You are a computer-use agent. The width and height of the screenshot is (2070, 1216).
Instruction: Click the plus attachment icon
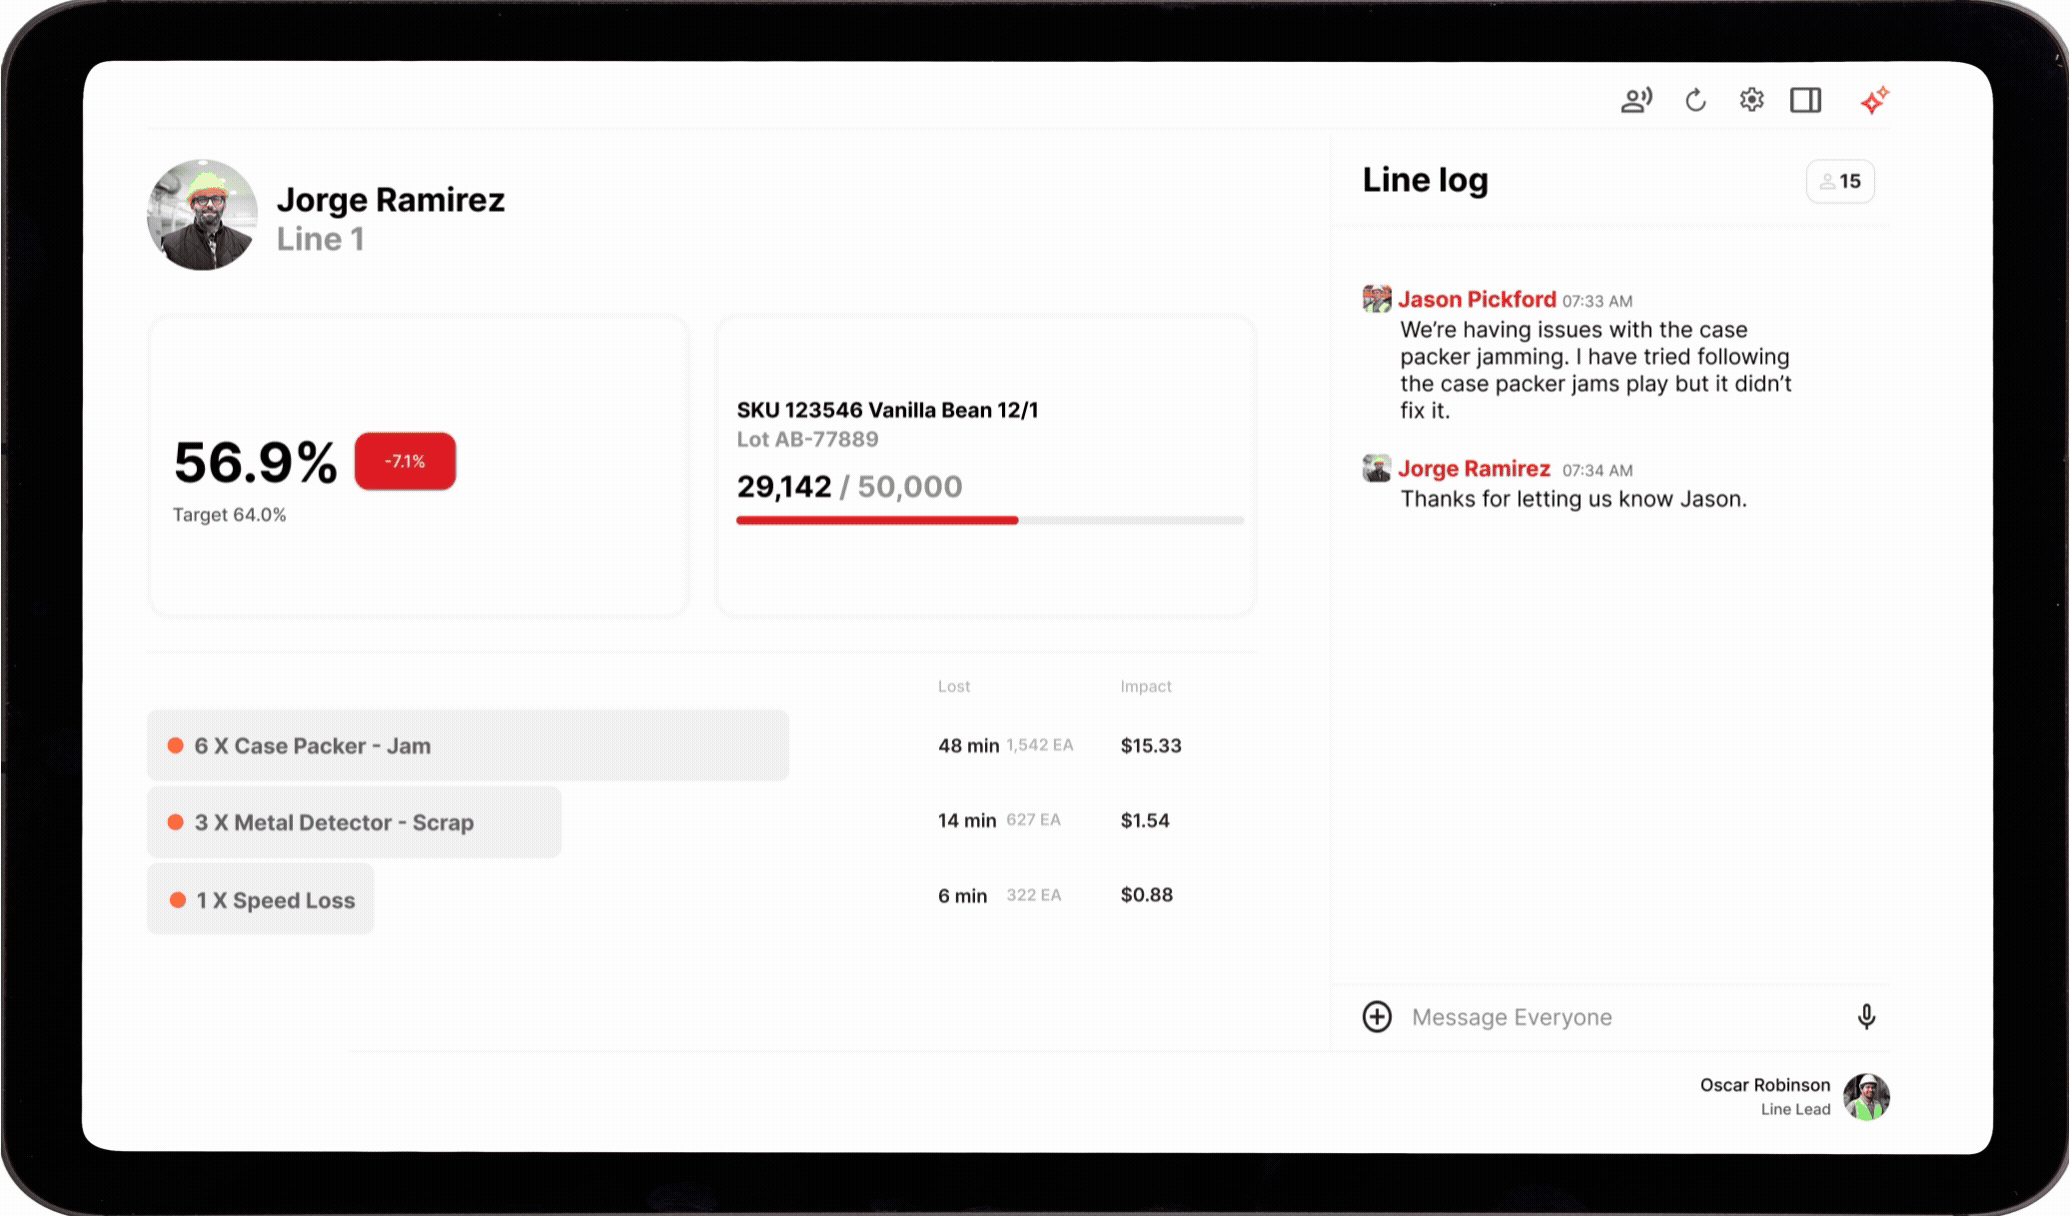(1377, 1017)
